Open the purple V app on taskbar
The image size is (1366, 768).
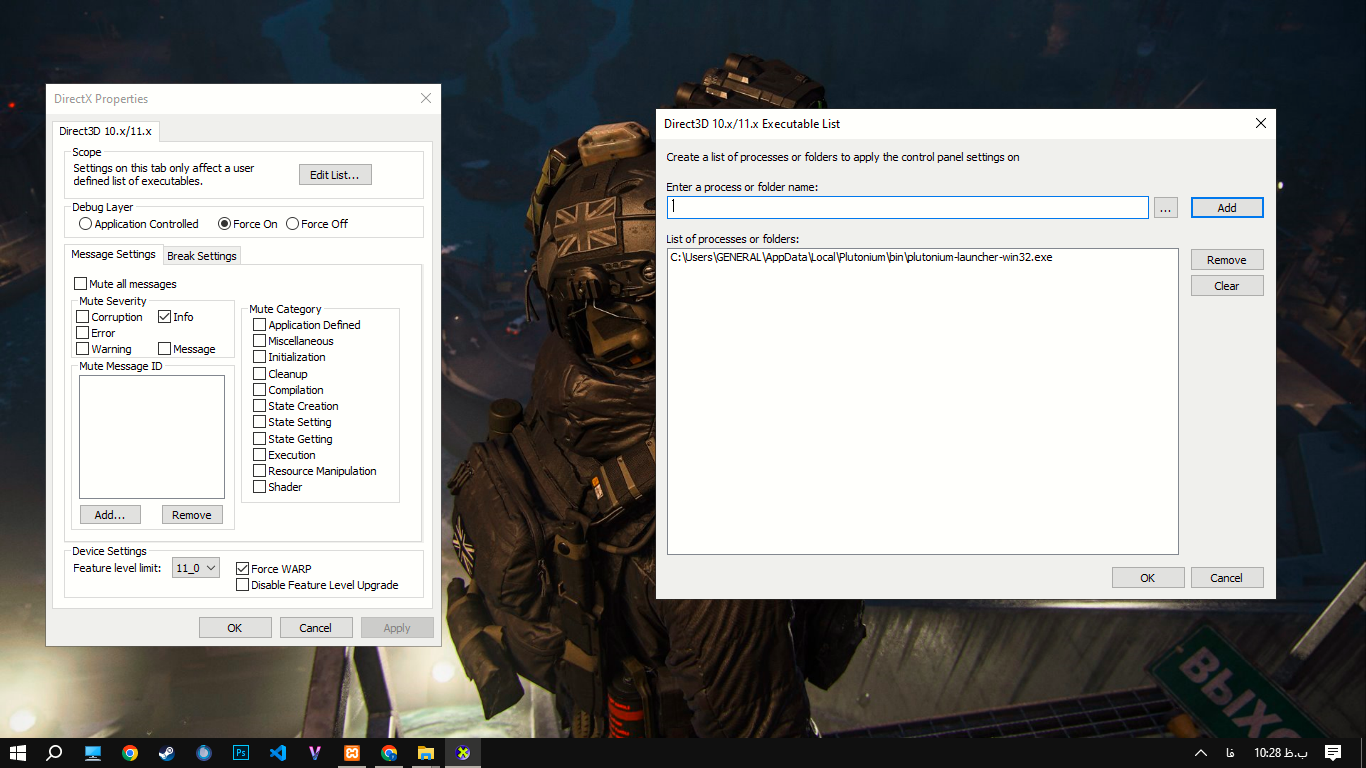[315, 753]
